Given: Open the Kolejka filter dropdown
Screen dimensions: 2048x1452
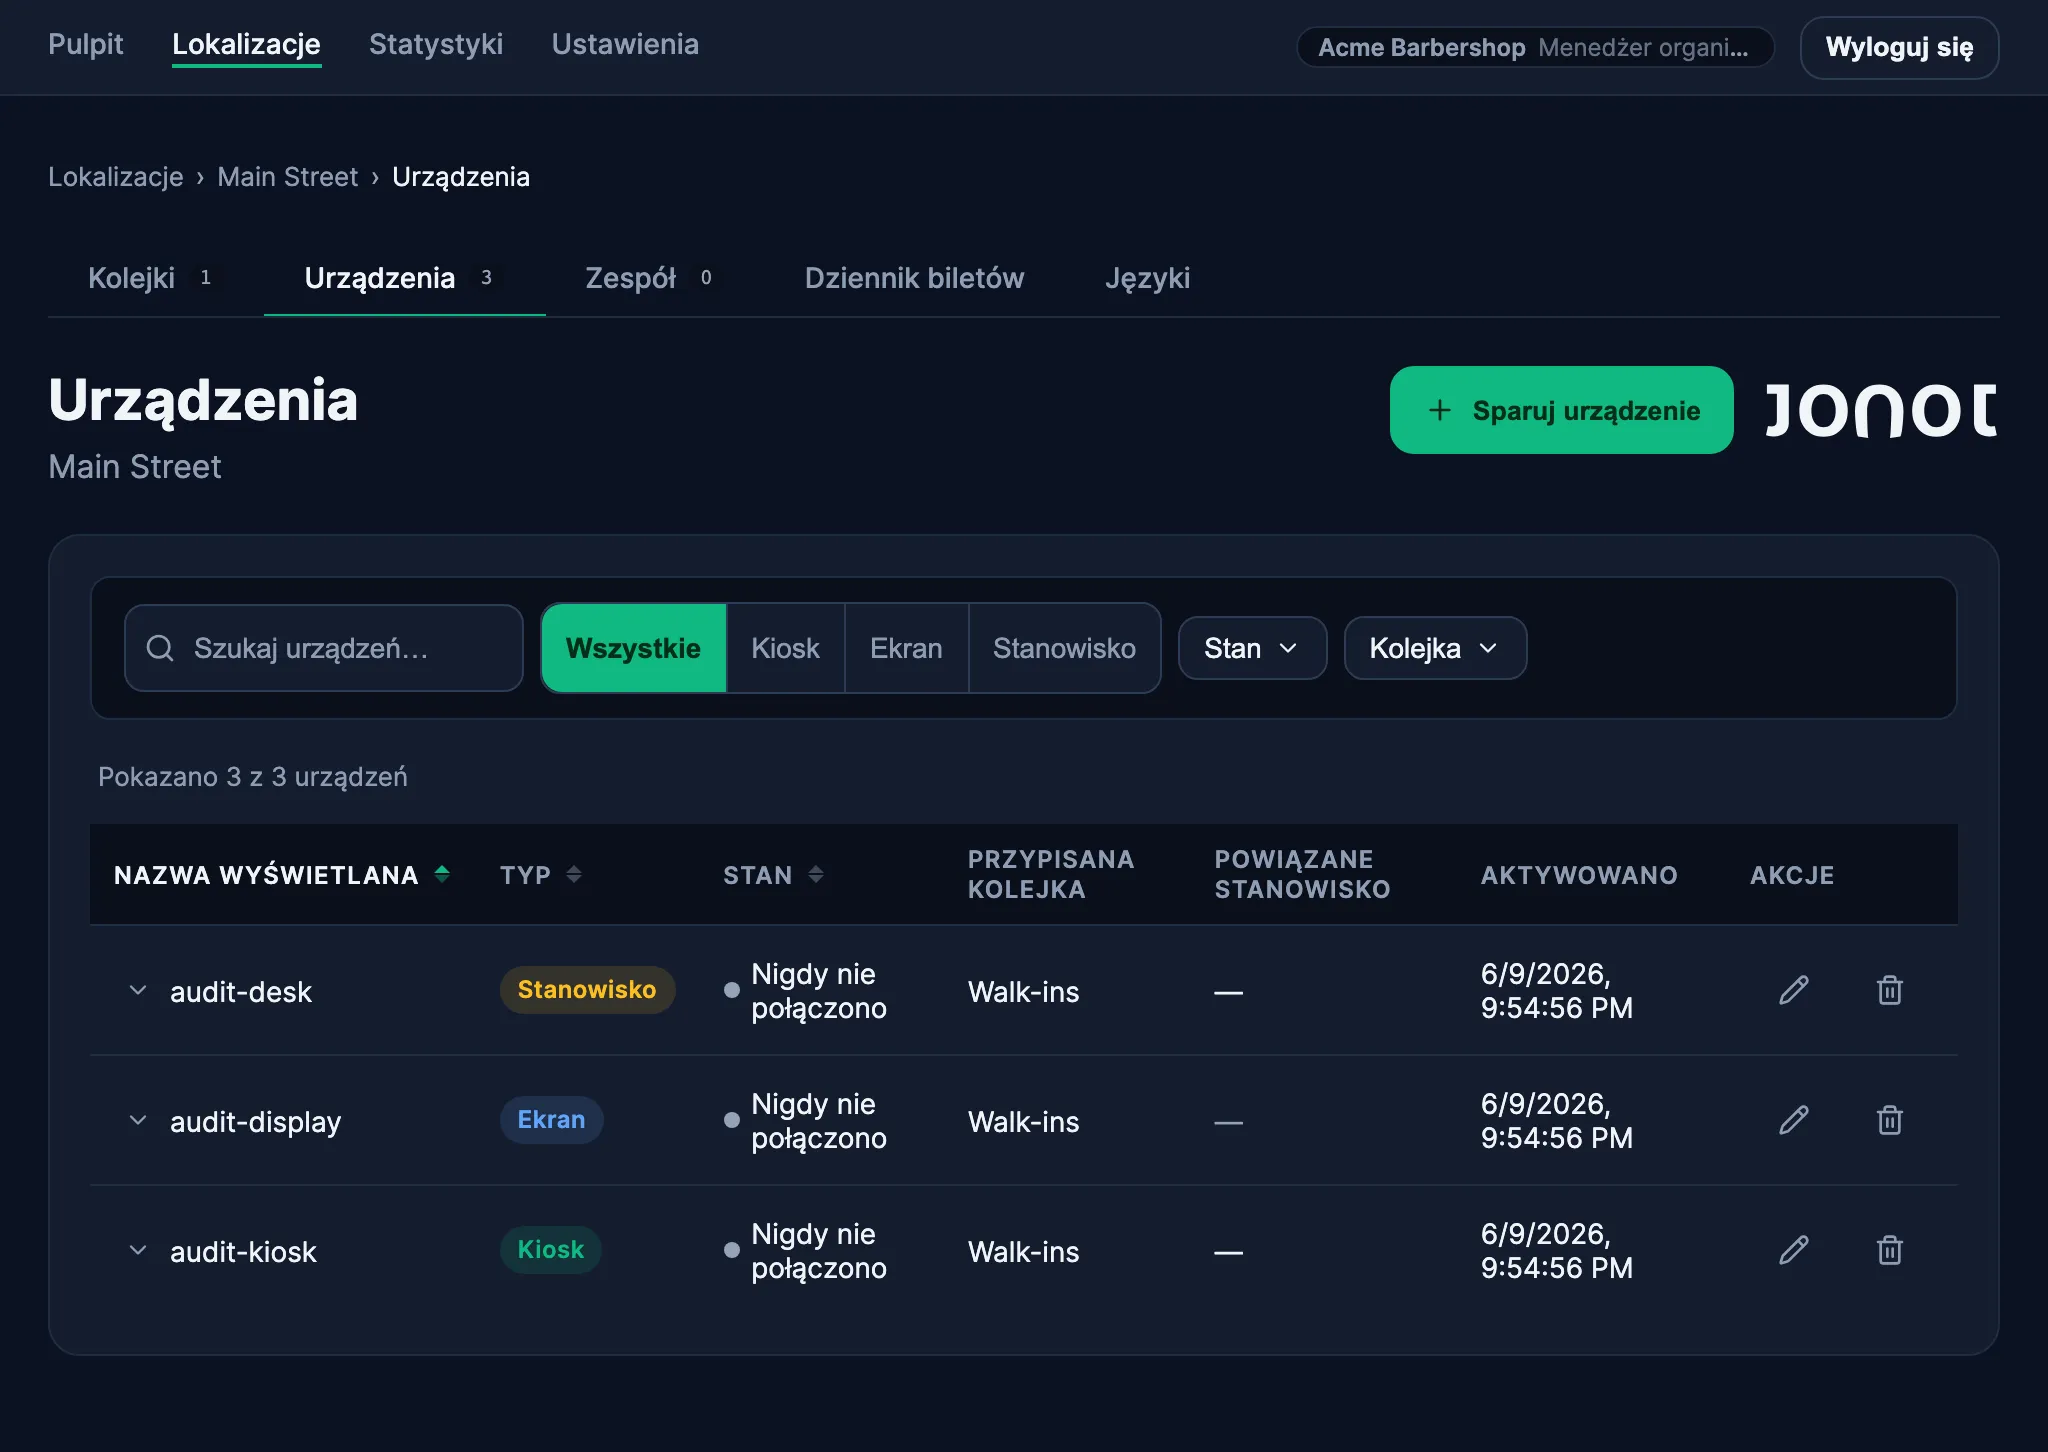Looking at the screenshot, I should pos(1435,648).
